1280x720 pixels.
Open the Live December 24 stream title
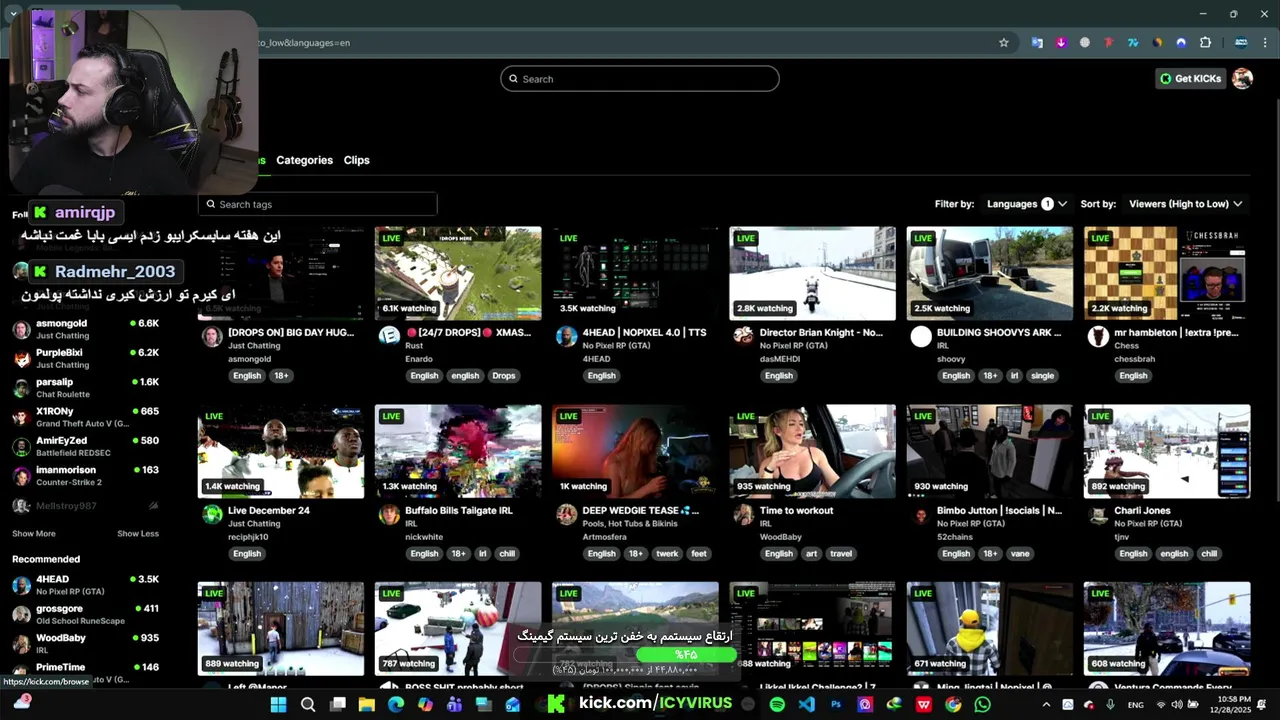(269, 510)
